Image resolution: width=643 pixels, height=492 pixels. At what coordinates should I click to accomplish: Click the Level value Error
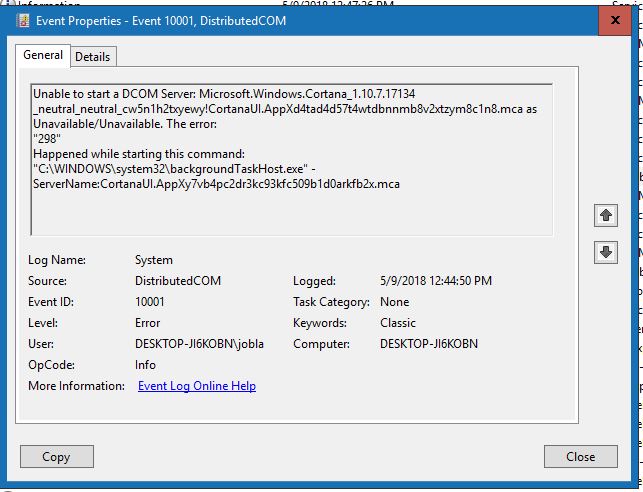pos(148,323)
